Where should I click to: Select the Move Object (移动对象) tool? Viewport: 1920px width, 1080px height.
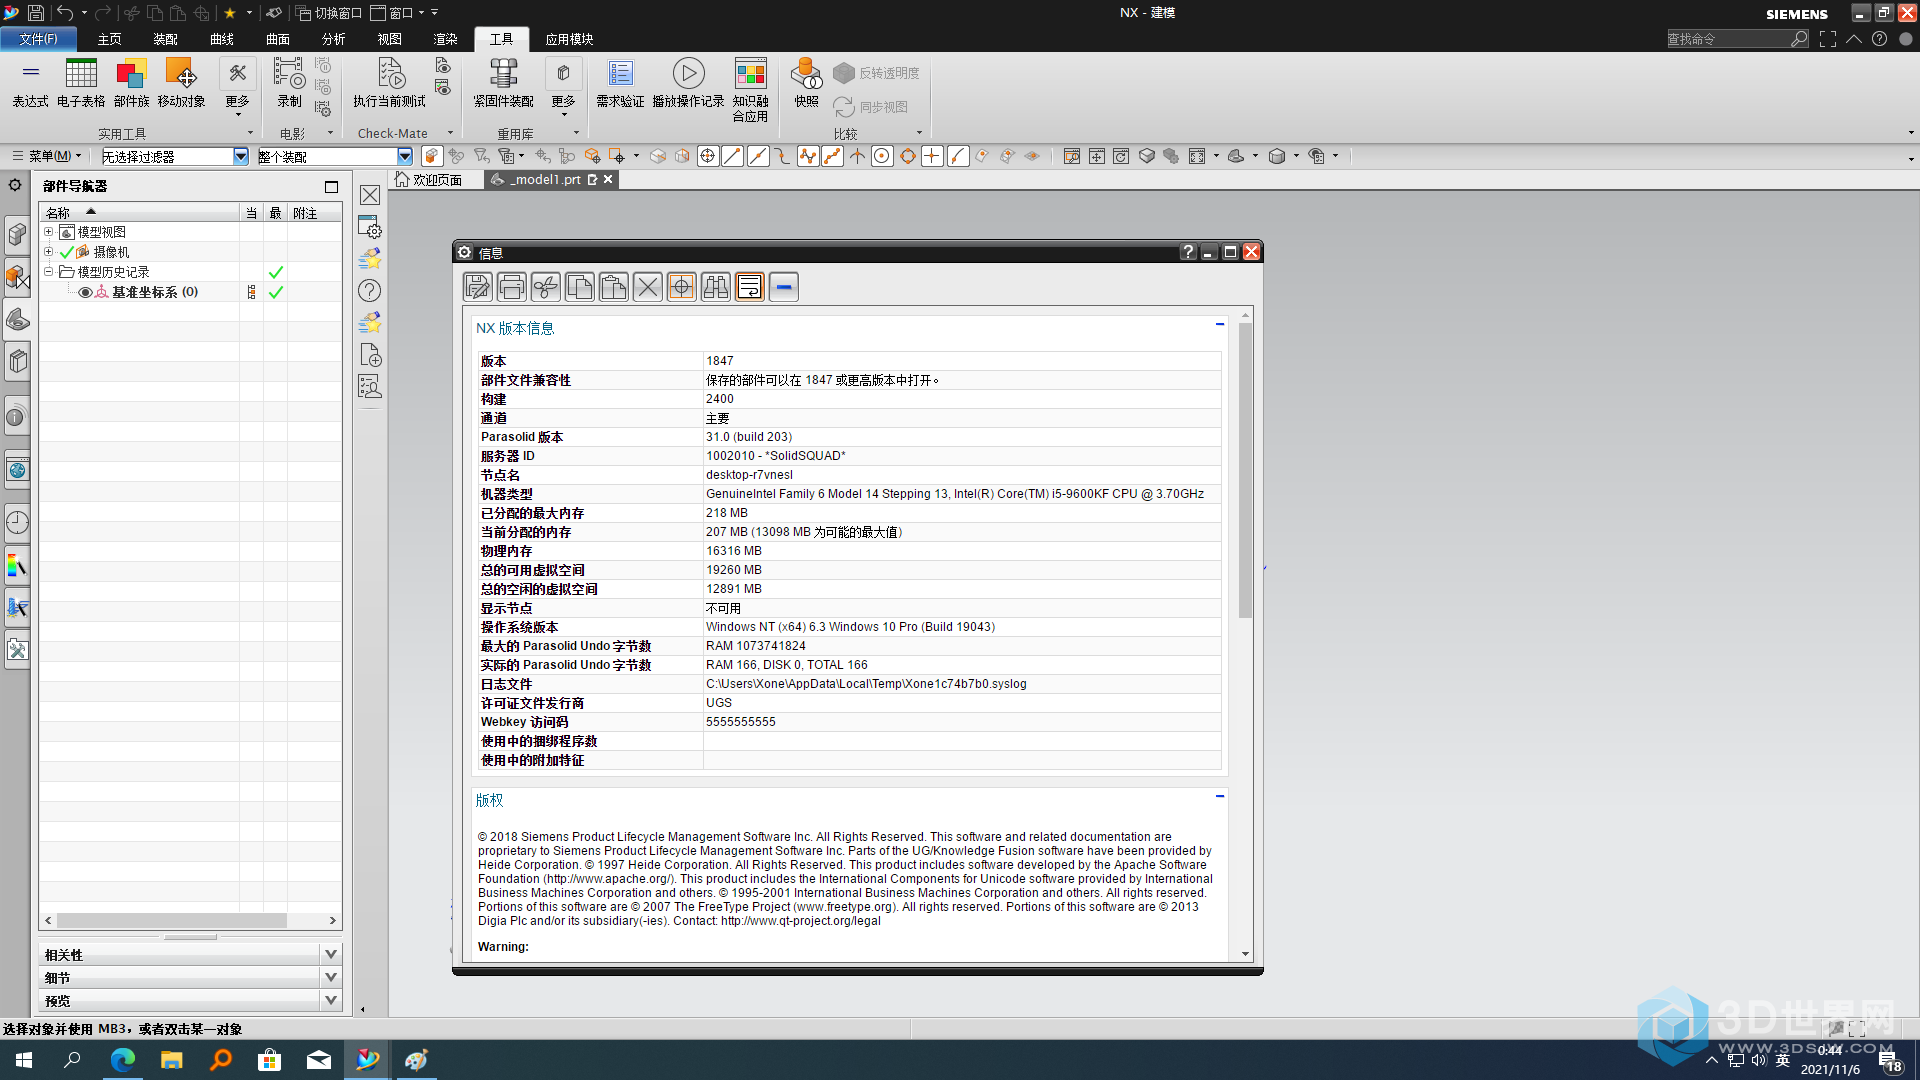(x=181, y=83)
